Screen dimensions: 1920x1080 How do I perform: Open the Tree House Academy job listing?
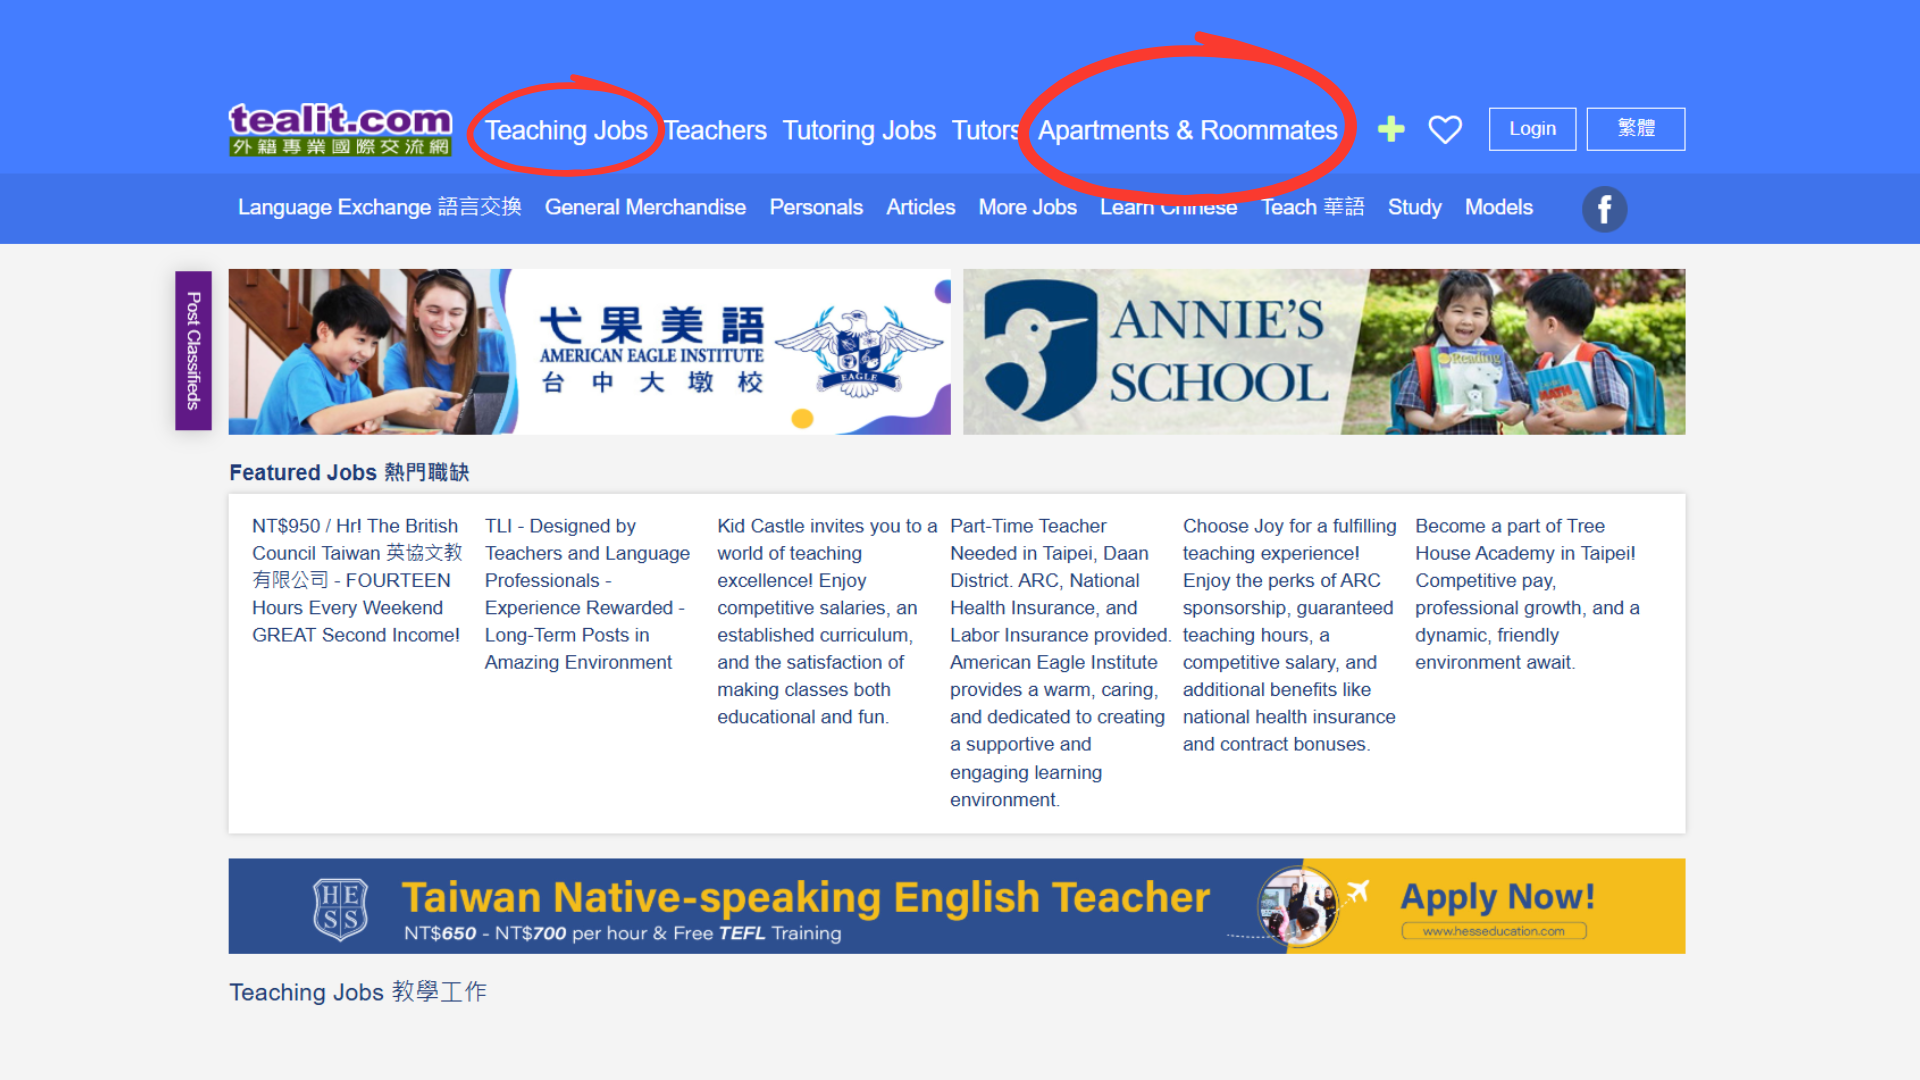[1527, 593]
